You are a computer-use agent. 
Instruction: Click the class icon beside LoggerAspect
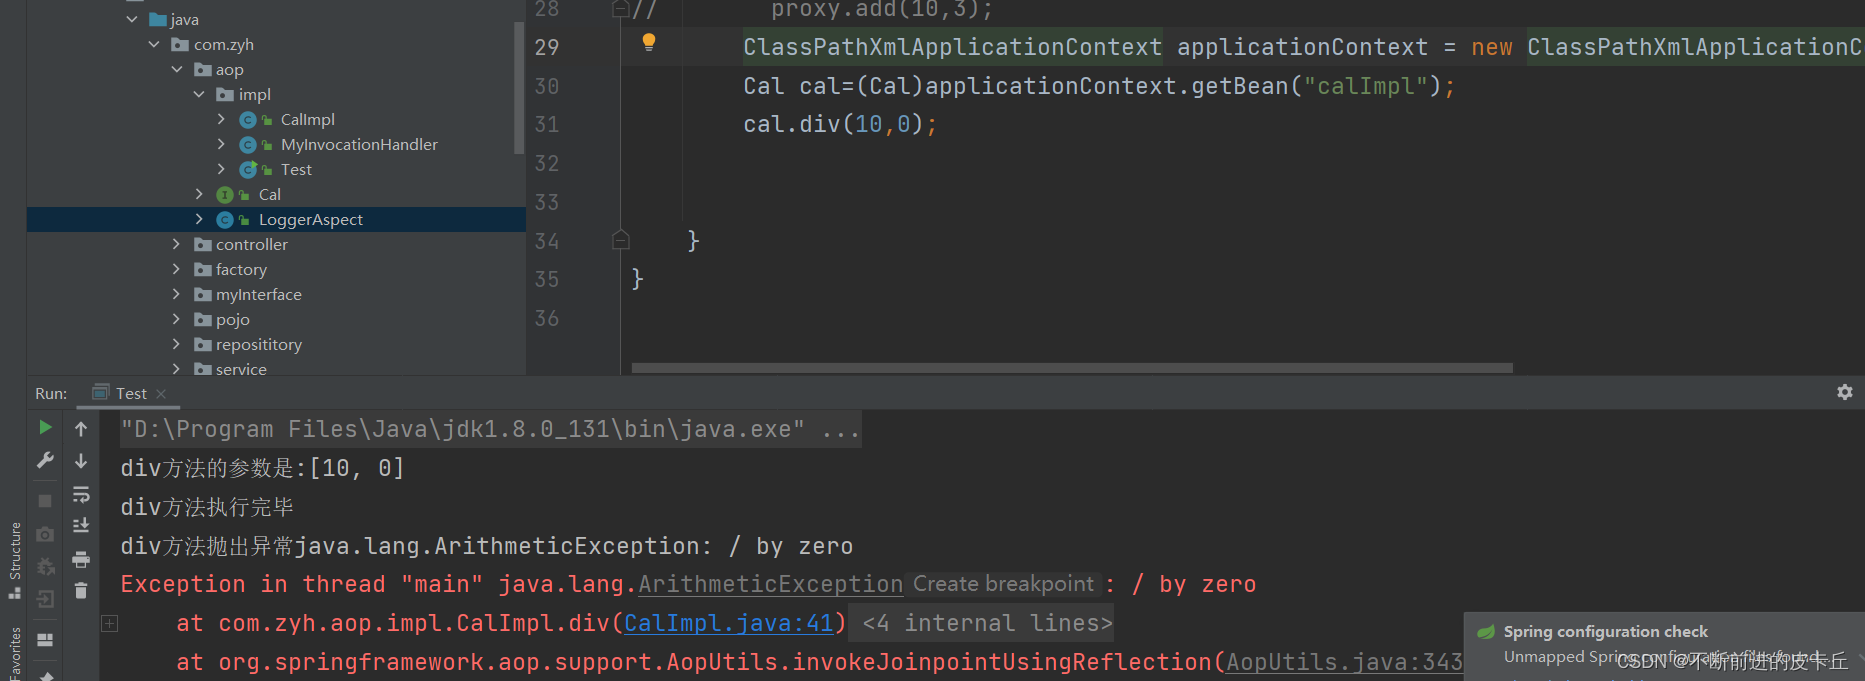click(x=225, y=219)
